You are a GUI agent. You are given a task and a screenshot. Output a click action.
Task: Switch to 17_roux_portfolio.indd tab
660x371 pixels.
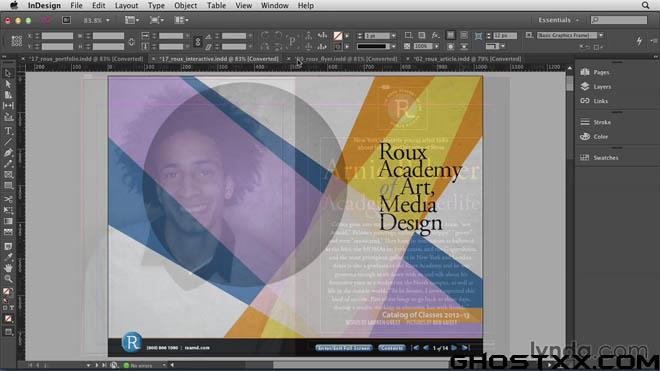[x=86, y=59]
